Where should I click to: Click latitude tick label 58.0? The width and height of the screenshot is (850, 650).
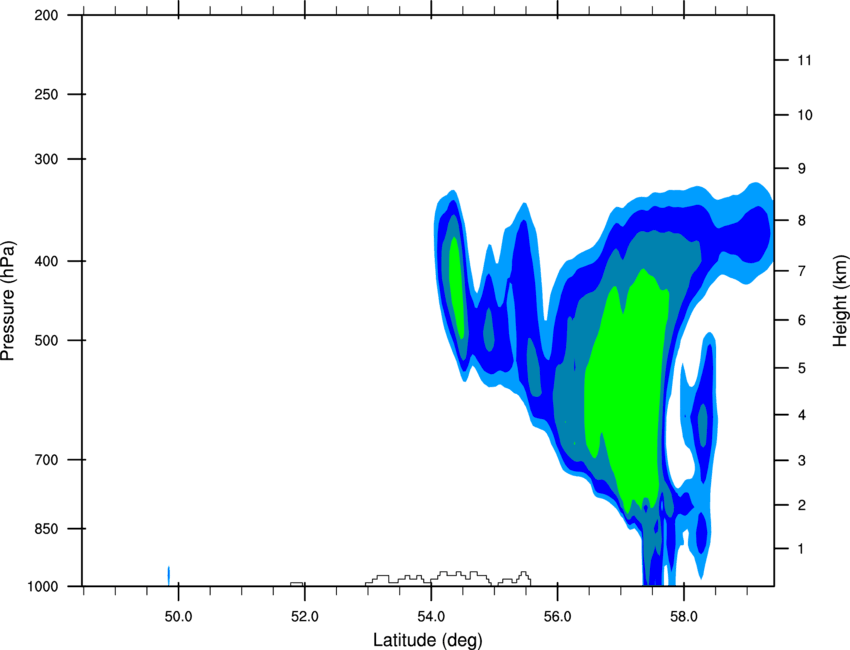[684, 617]
